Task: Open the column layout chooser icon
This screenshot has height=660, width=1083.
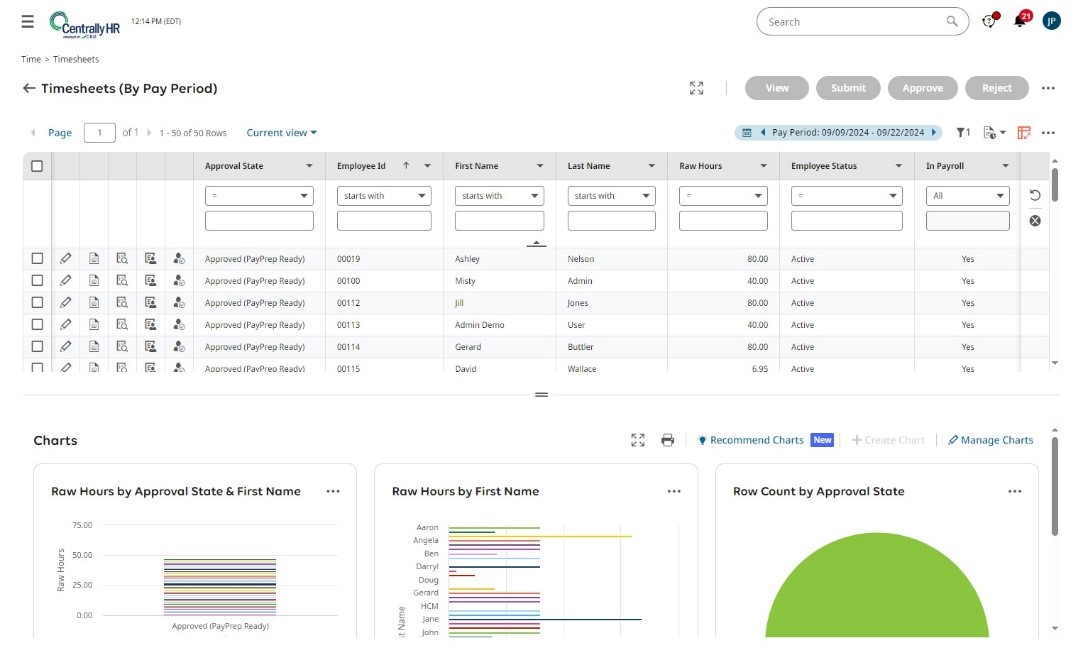Action: 1024,133
